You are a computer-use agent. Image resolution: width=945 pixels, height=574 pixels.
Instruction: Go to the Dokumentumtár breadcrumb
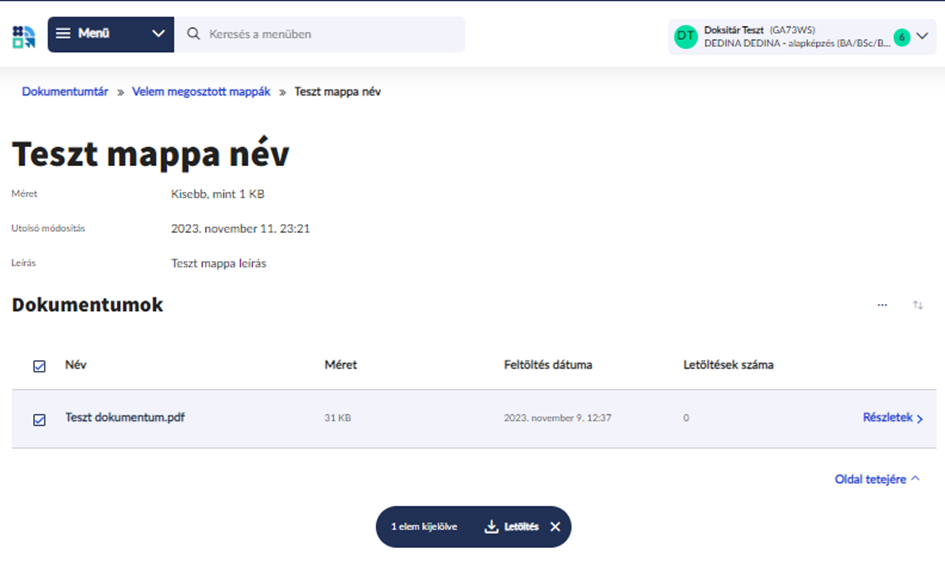click(x=65, y=92)
